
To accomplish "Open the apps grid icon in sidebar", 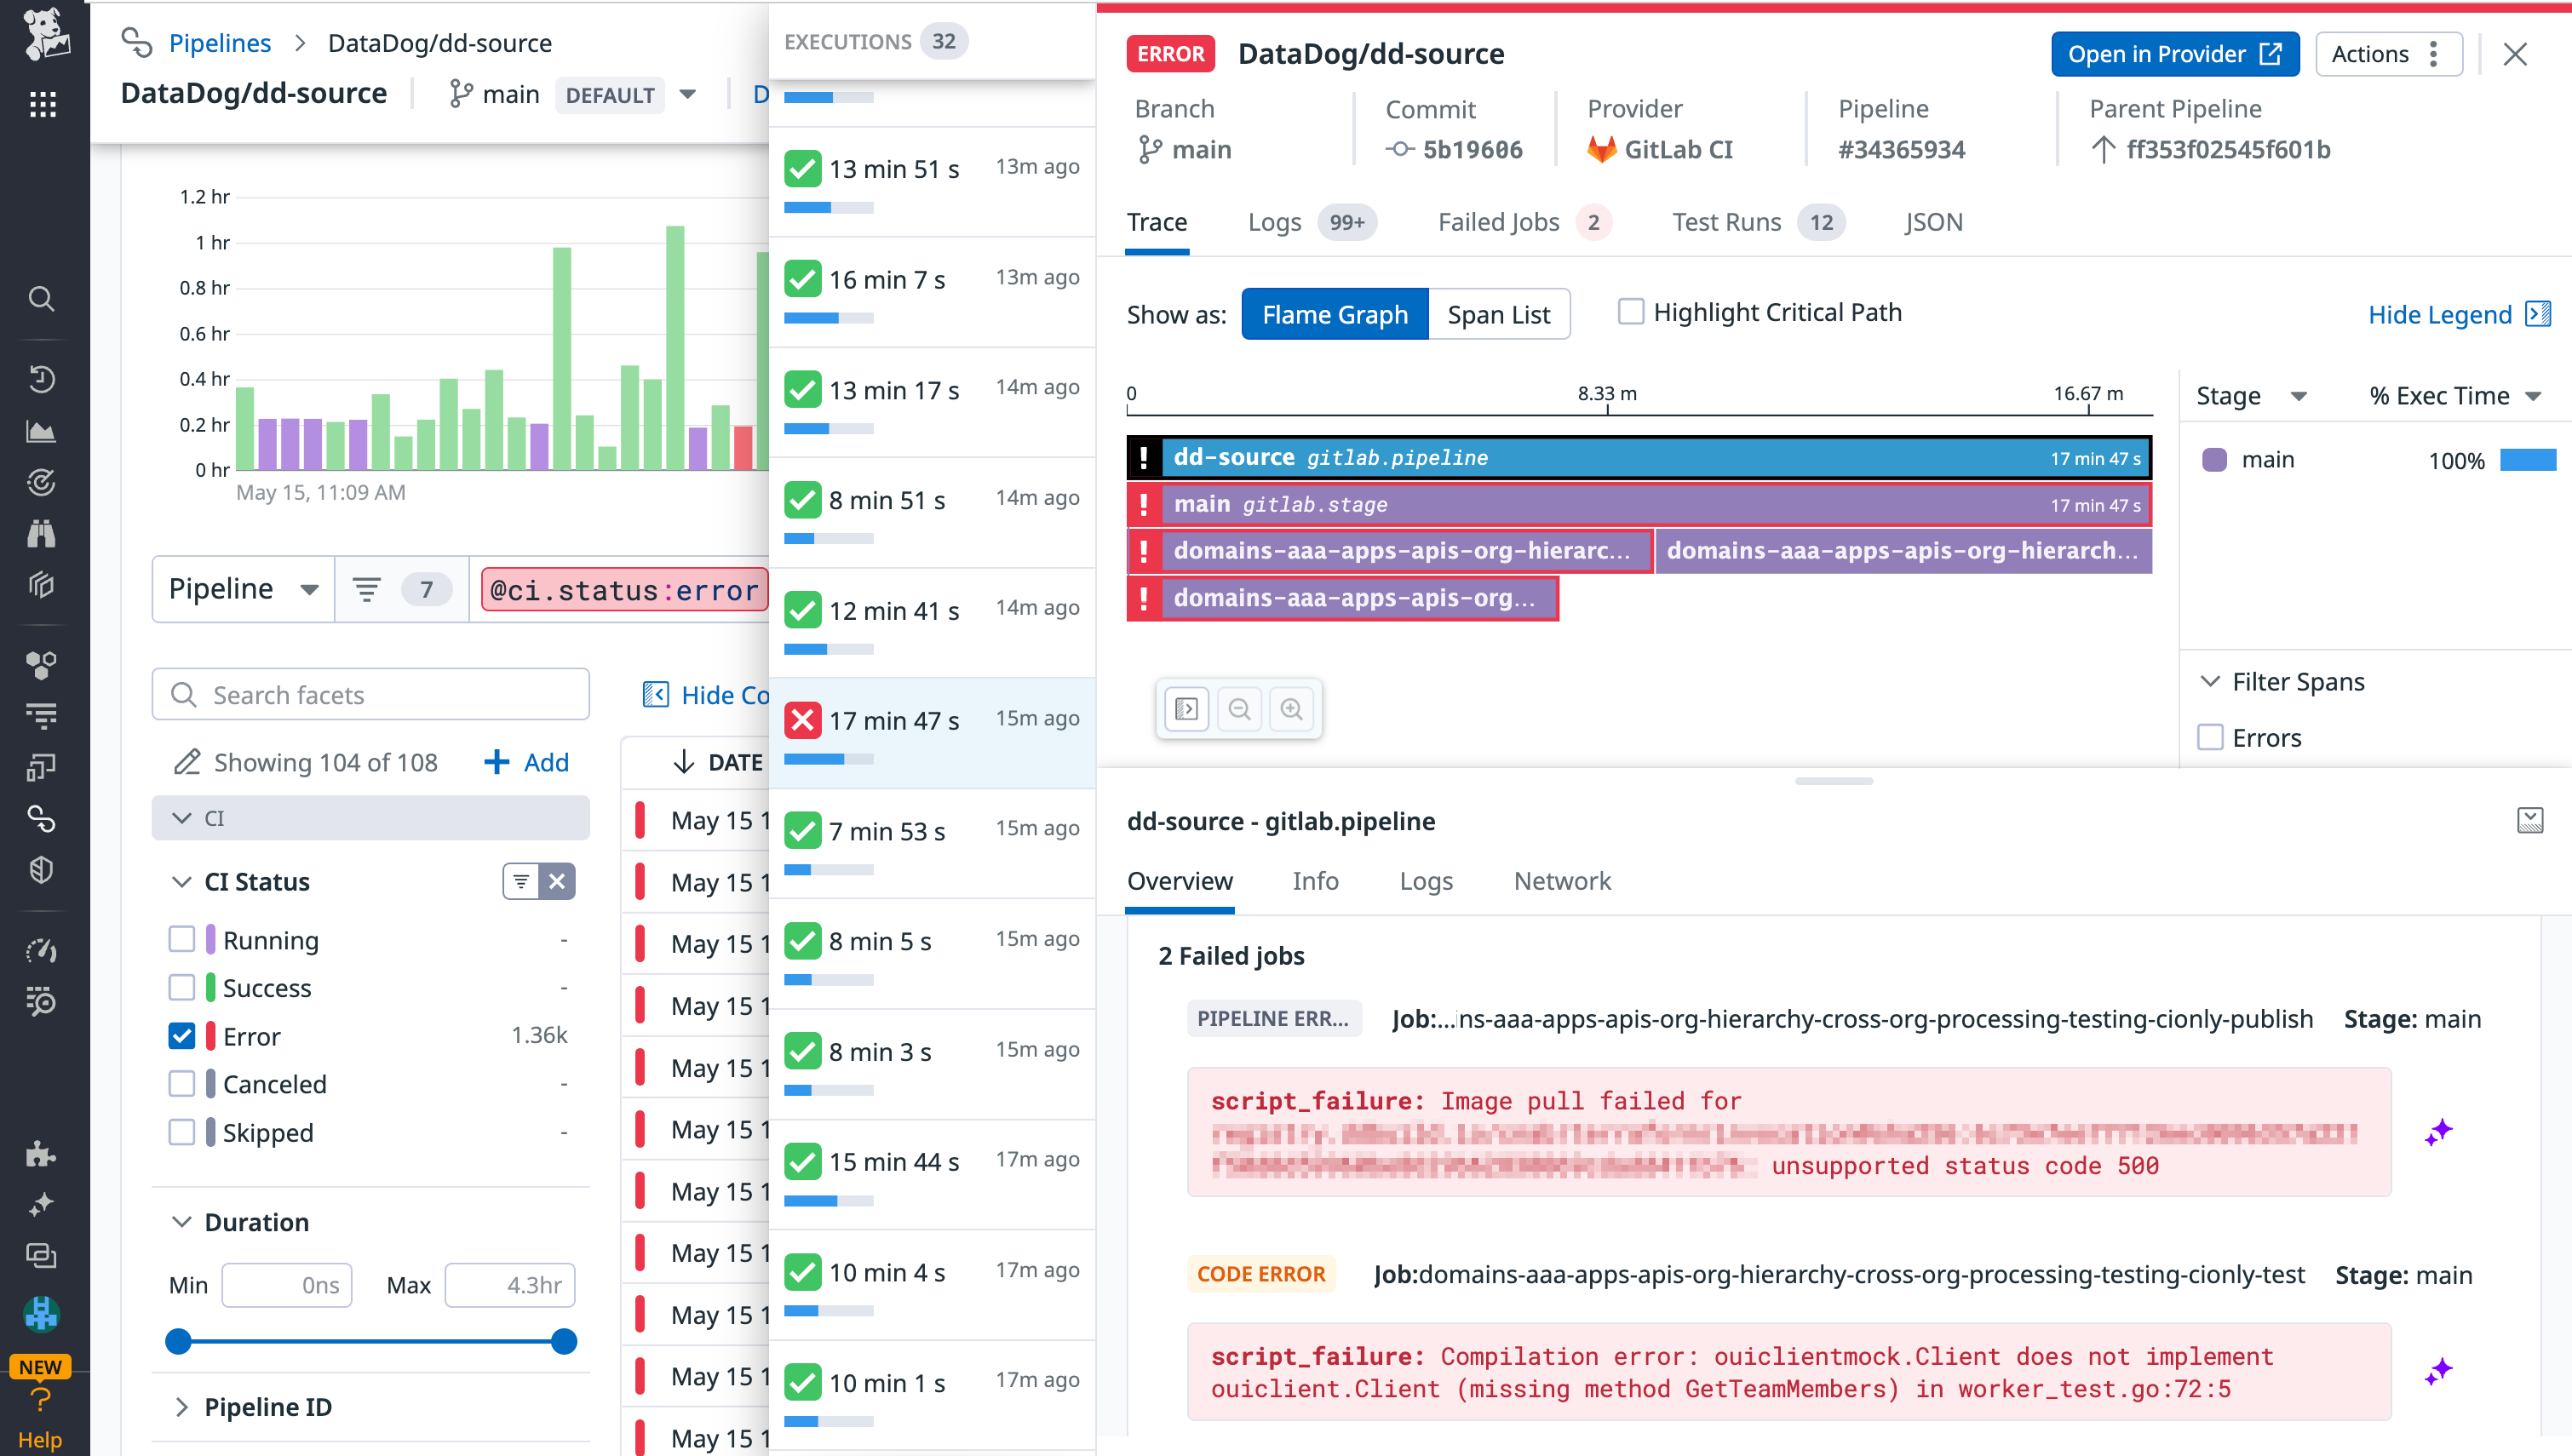I will [42, 104].
